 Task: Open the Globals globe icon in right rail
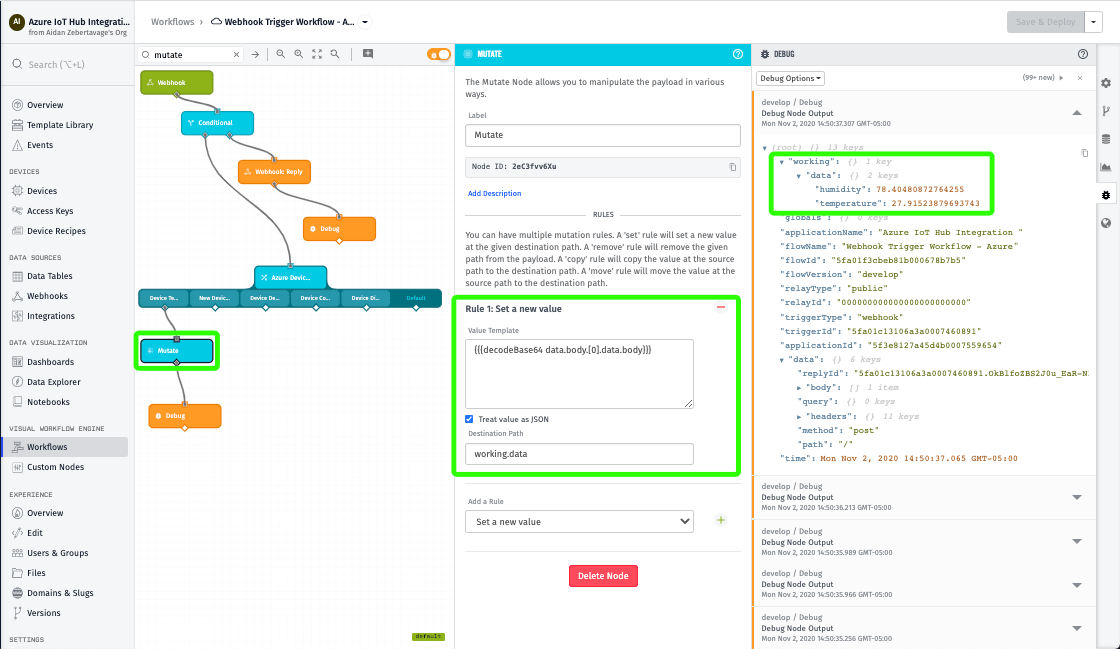coord(1106,223)
